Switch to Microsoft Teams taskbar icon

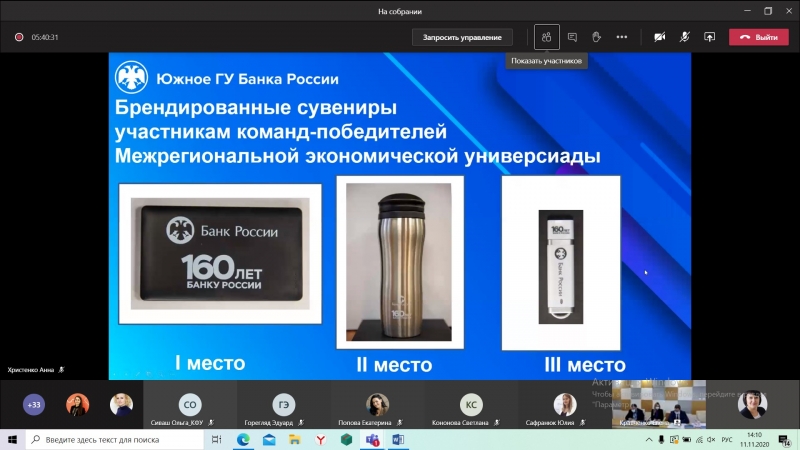(372, 439)
